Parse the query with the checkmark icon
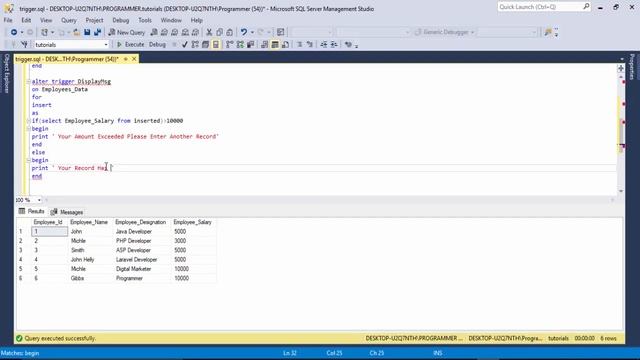 click(x=184, y=44)
